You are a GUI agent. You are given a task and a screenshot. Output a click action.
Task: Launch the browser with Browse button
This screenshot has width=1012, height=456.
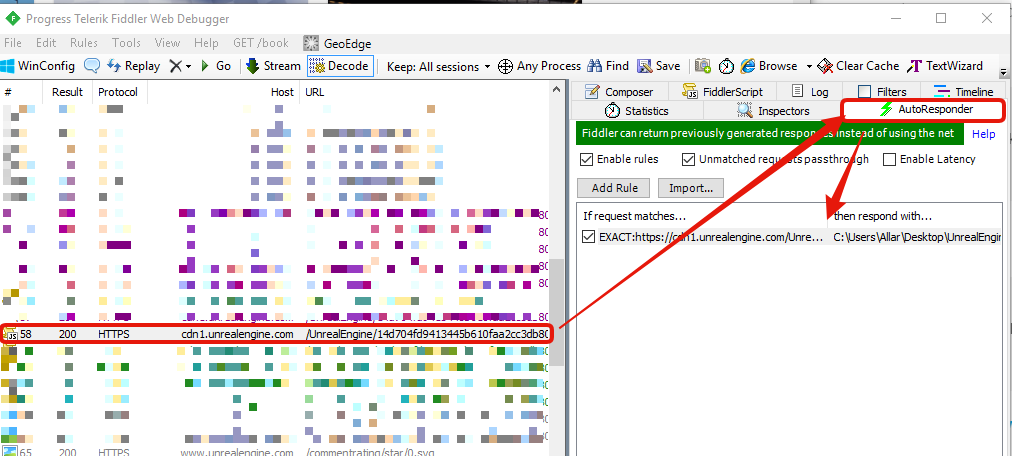(769, 66)
